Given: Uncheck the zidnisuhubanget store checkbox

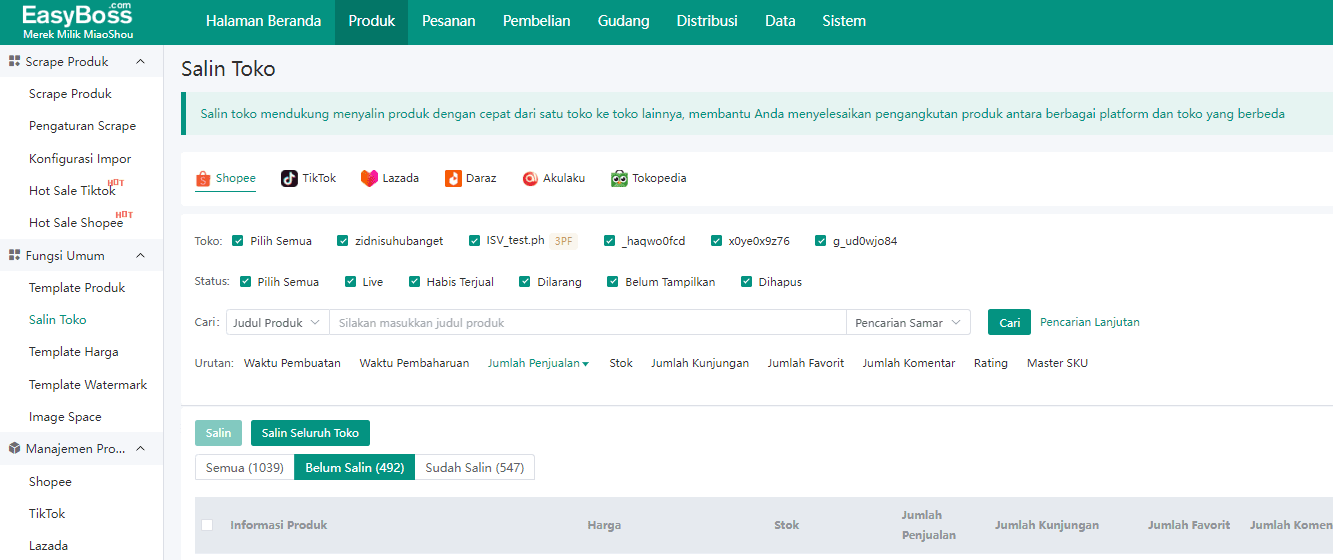Looking at the screenshot, I should coord(343,241).
